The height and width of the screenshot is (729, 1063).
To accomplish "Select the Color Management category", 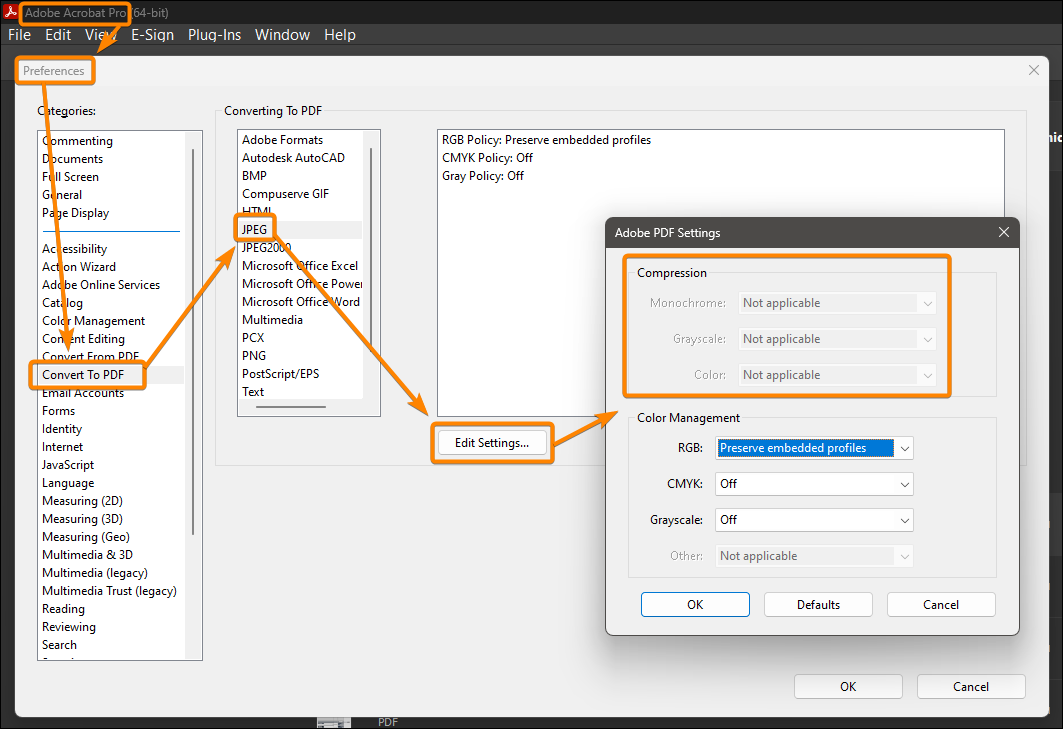I will (93, 320).
